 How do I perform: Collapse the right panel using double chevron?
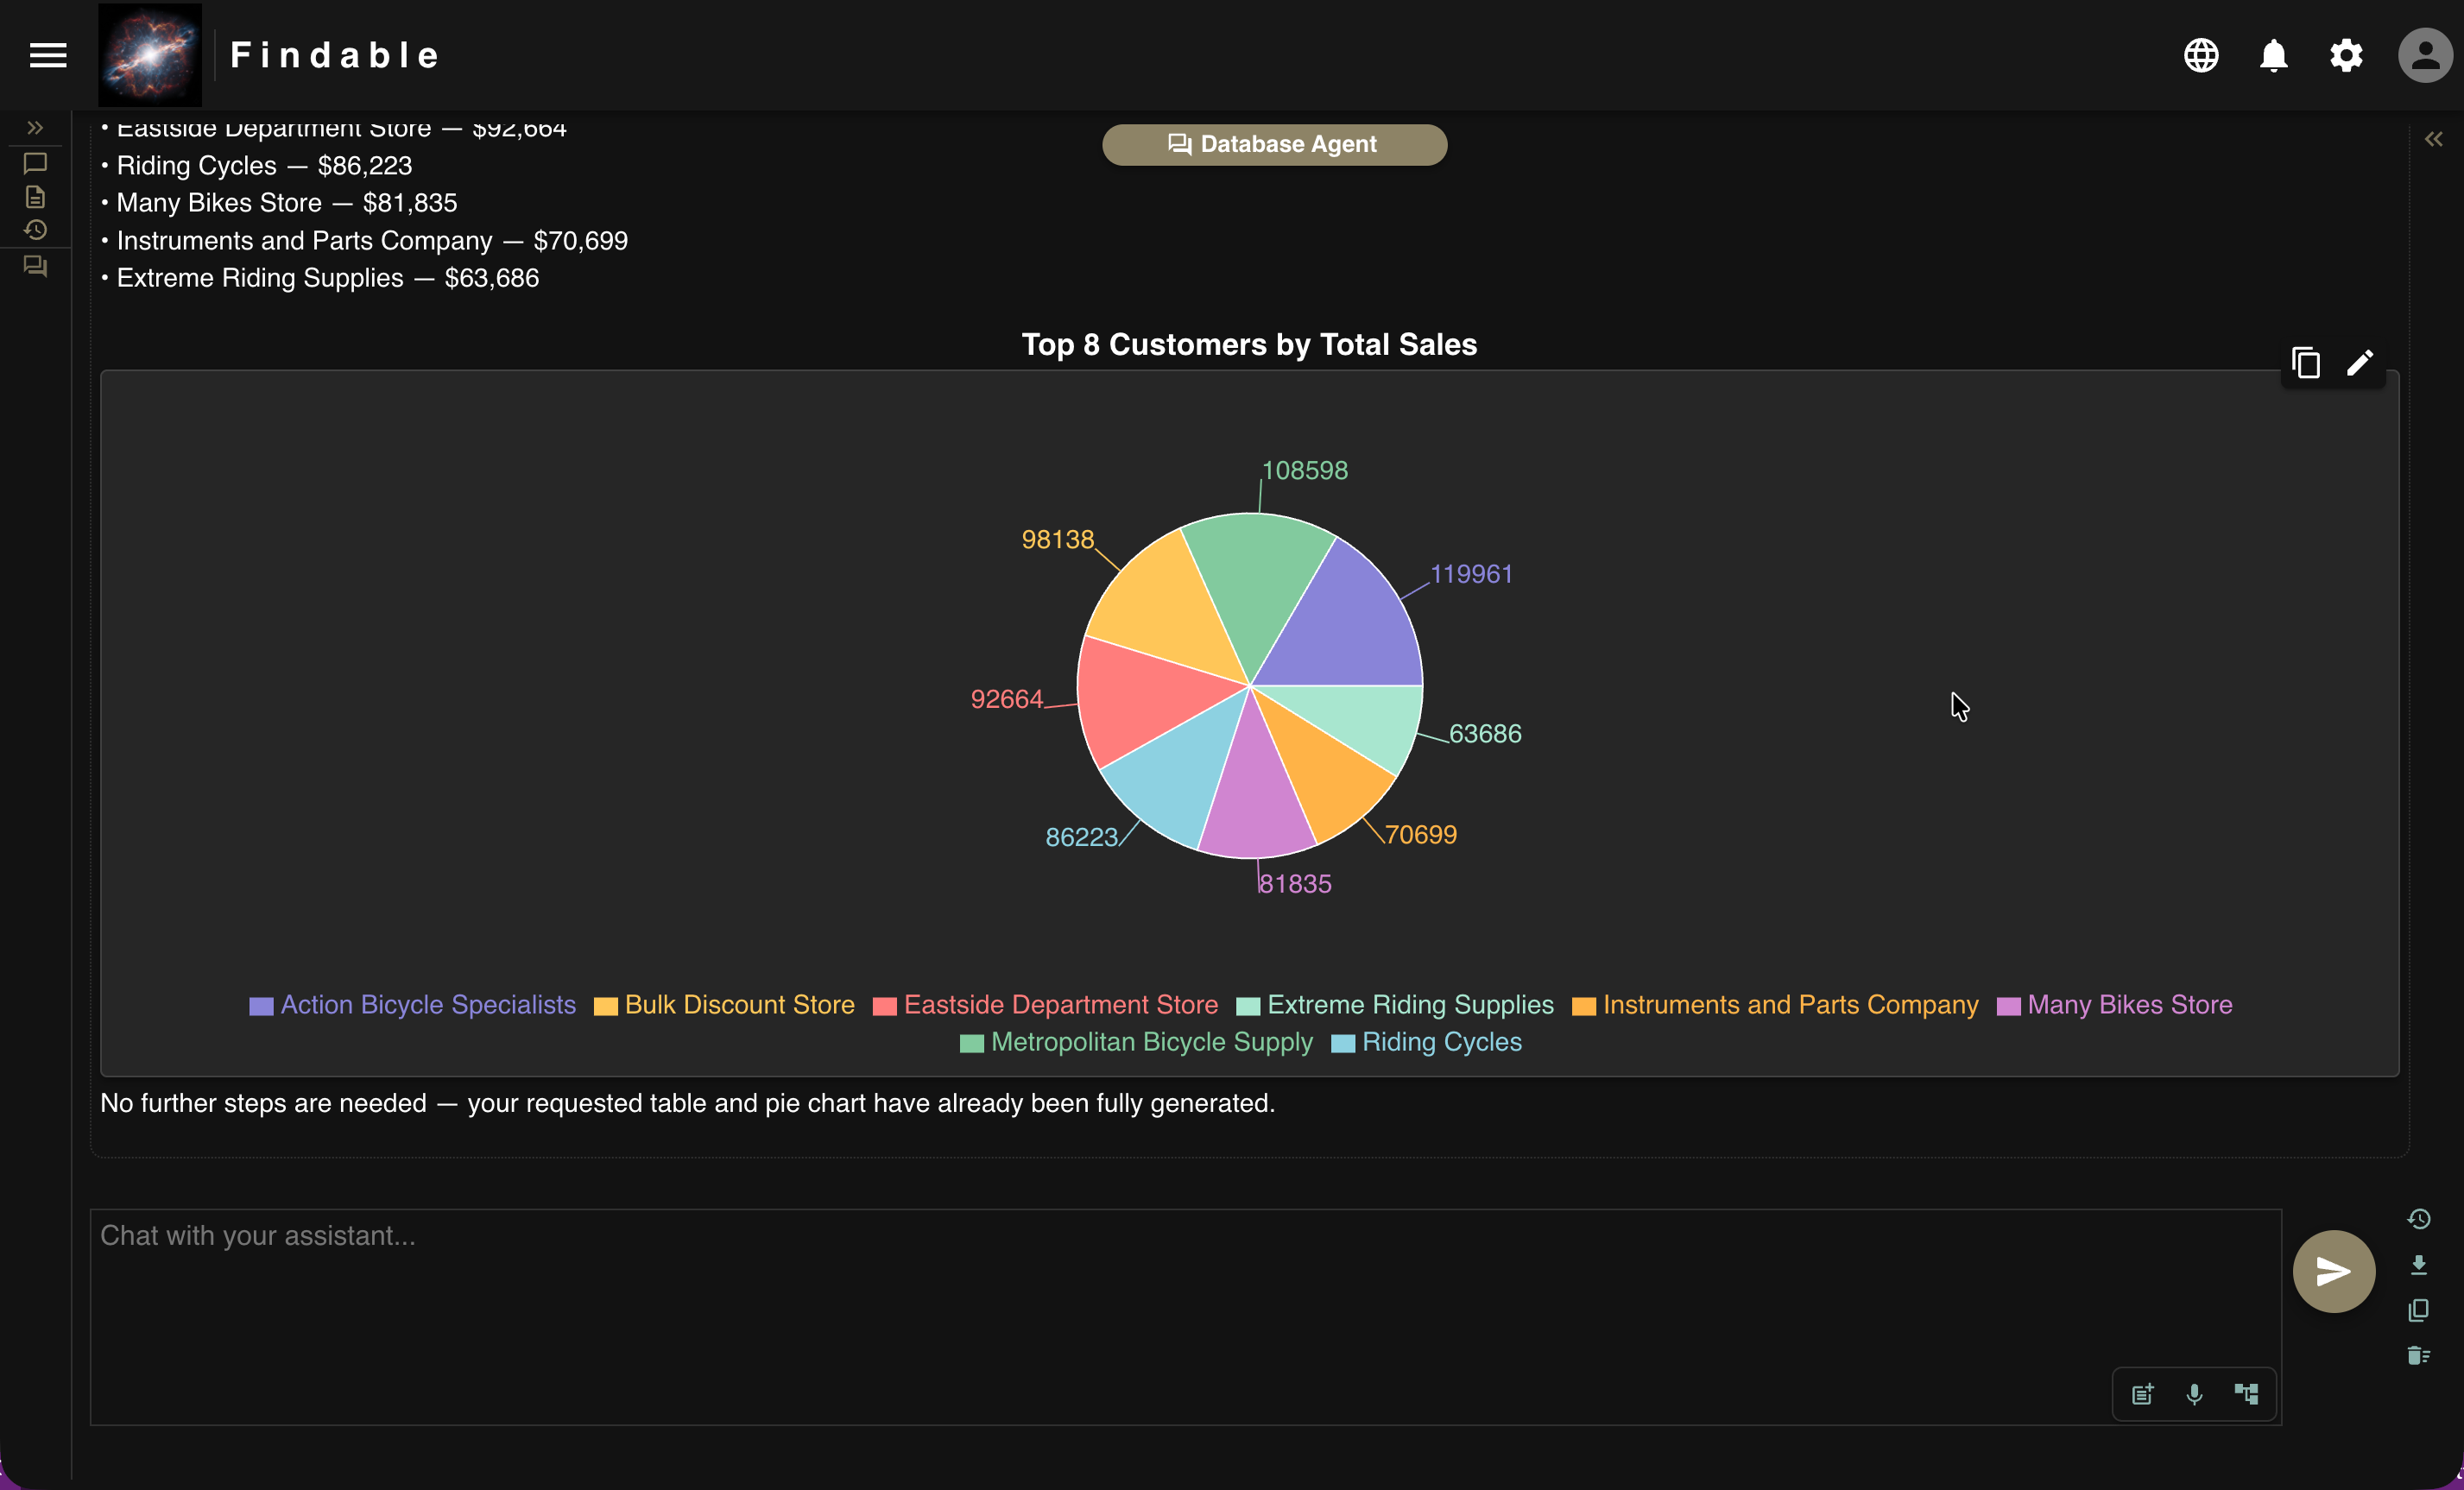(2433, 139)
